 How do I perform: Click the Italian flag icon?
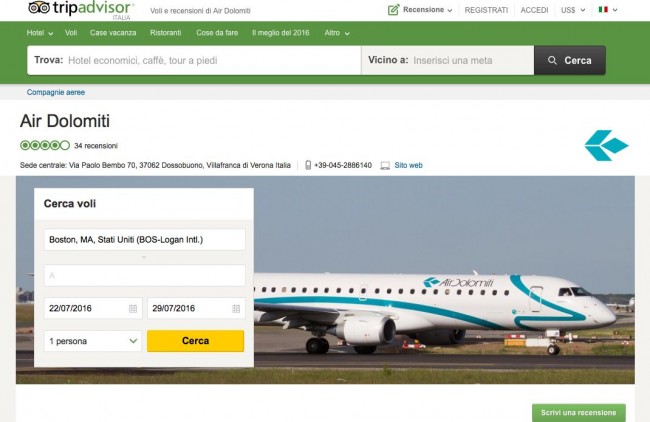(x=603, y=10)
